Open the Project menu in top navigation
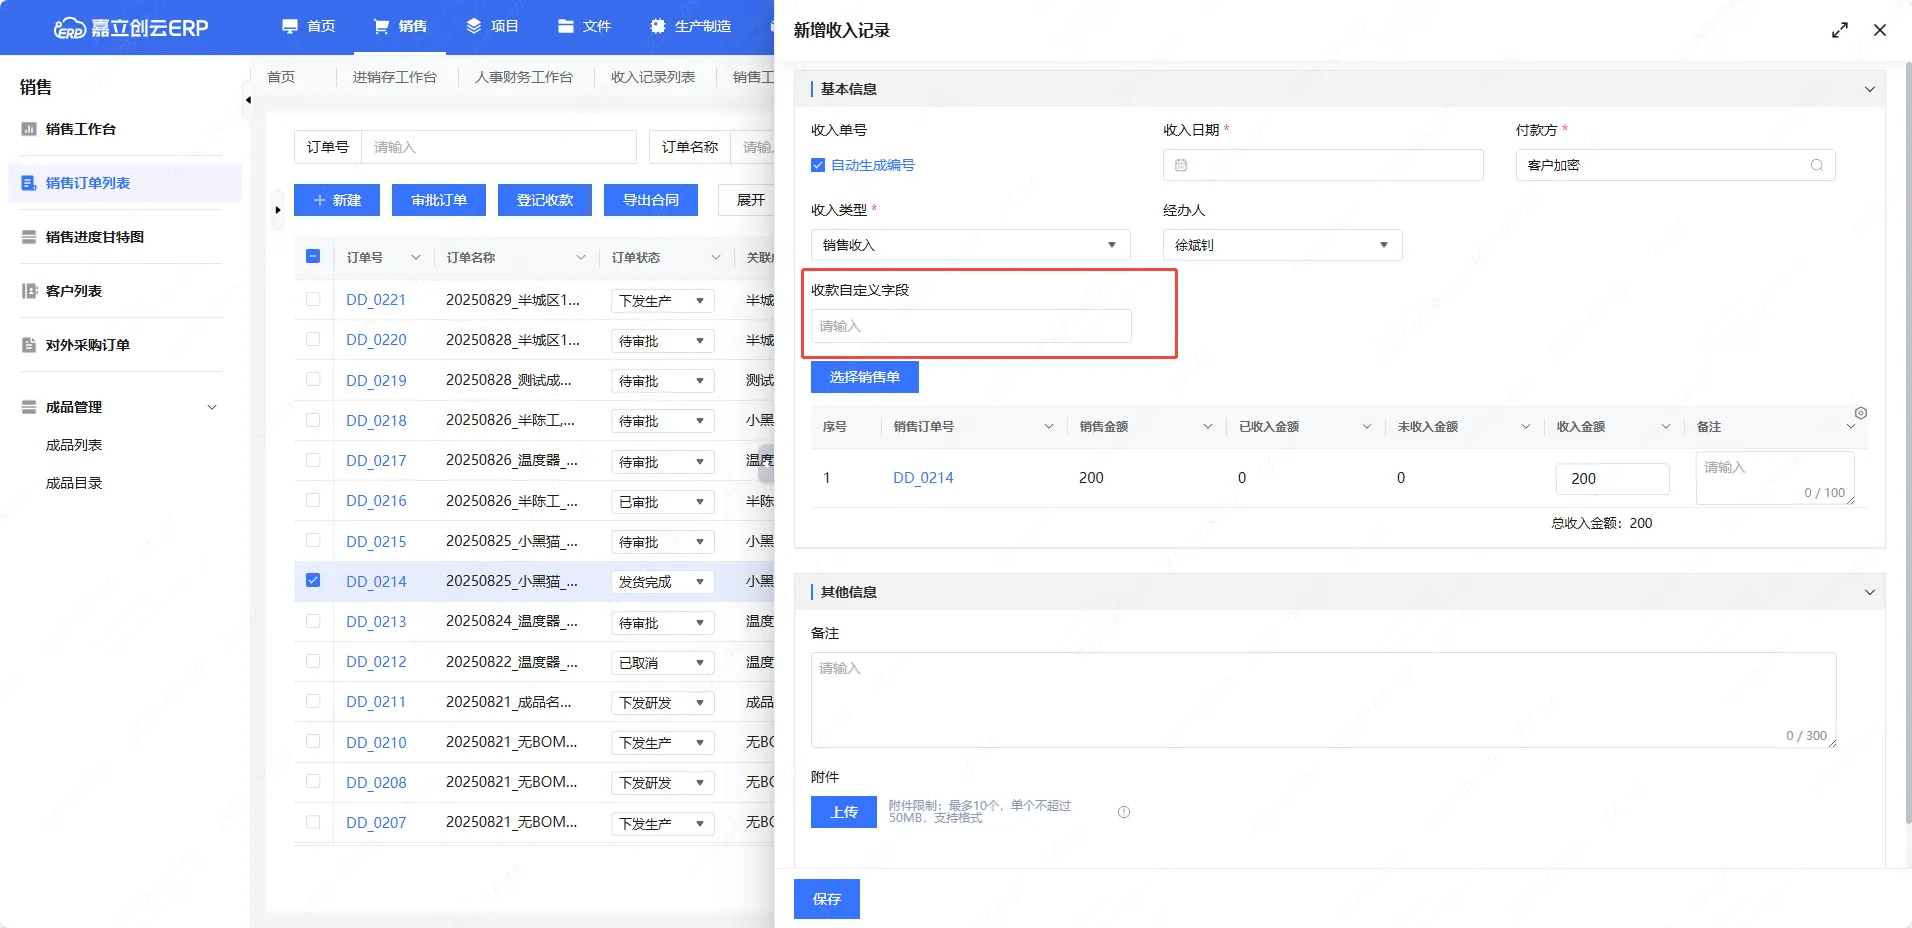The height and width of the screenshot is (928, 1912). coord(493,26)
